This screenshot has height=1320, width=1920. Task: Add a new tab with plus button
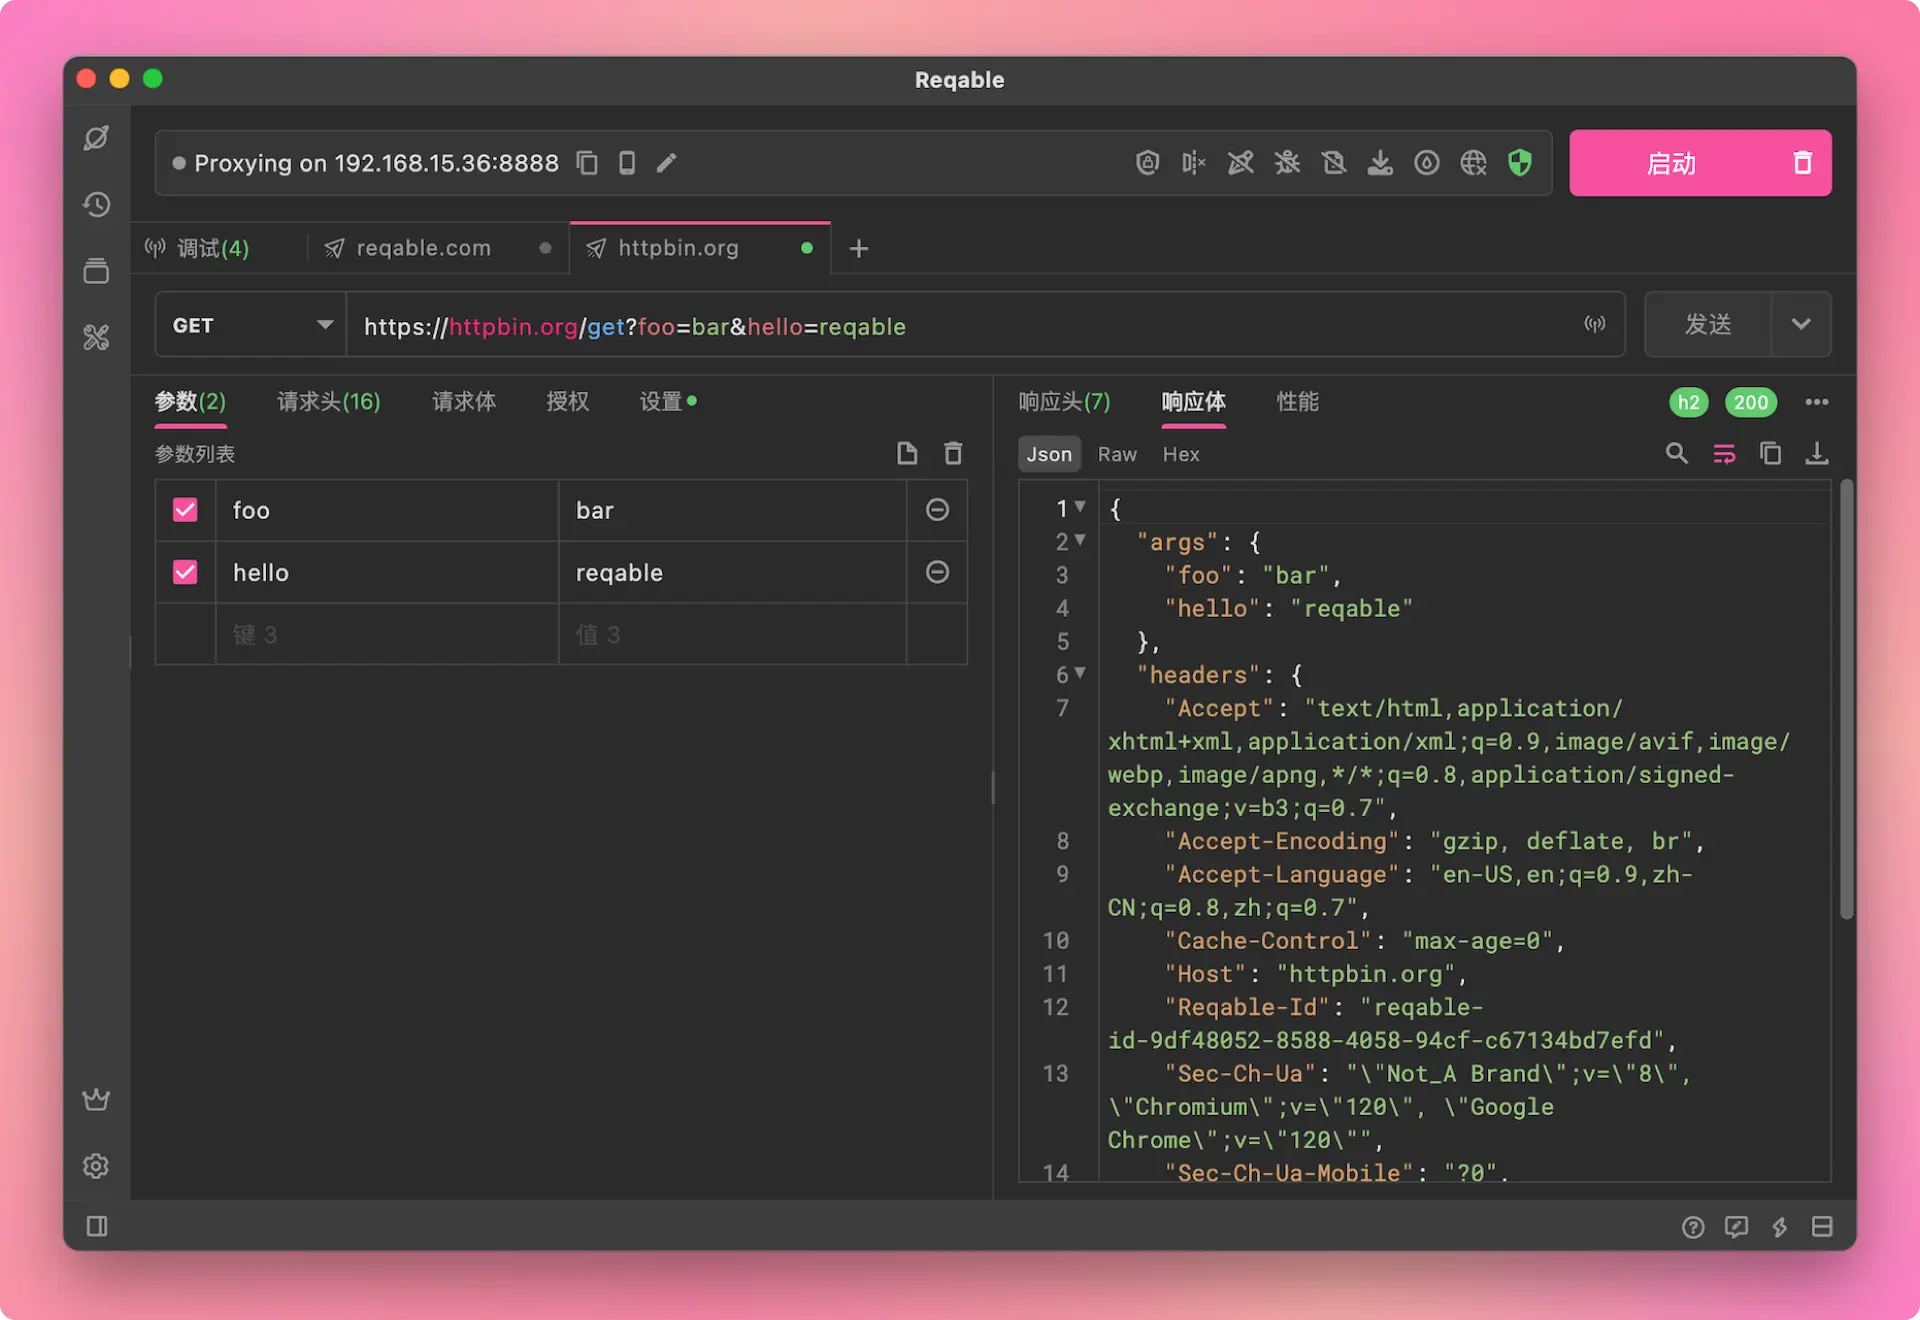point(858,248)
